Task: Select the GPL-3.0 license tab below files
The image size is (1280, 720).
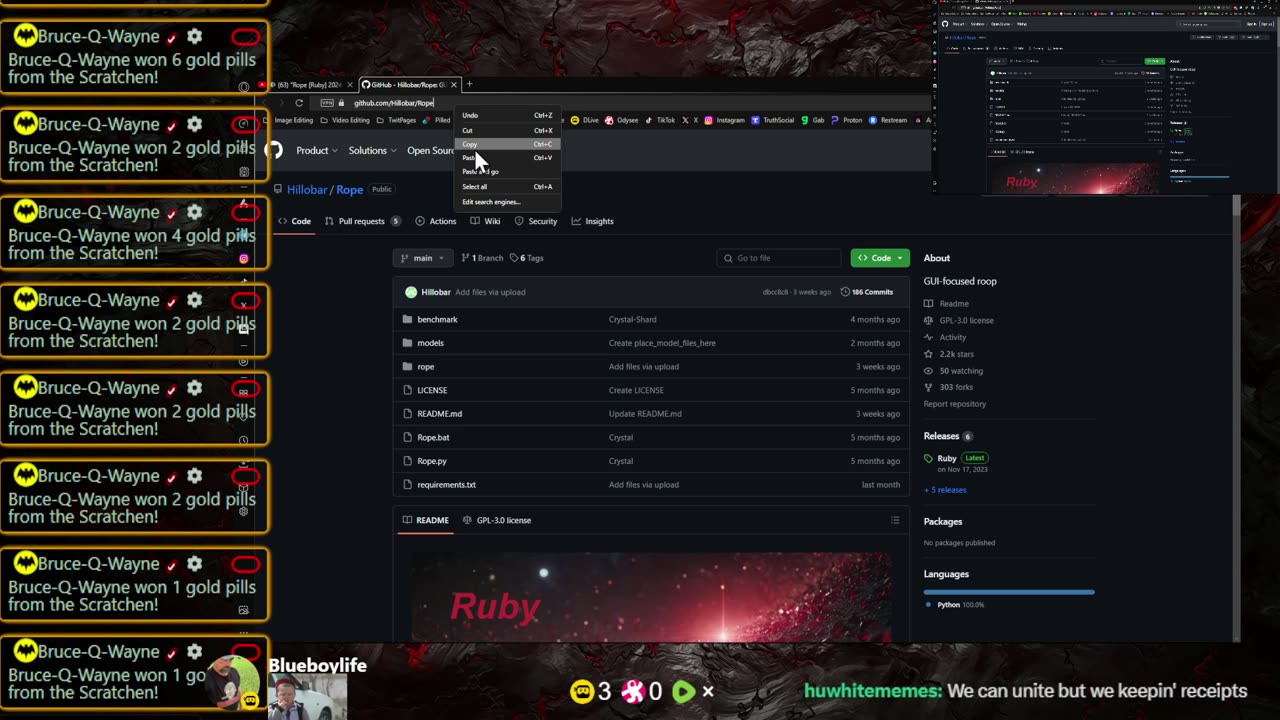Action: point(497,520)
